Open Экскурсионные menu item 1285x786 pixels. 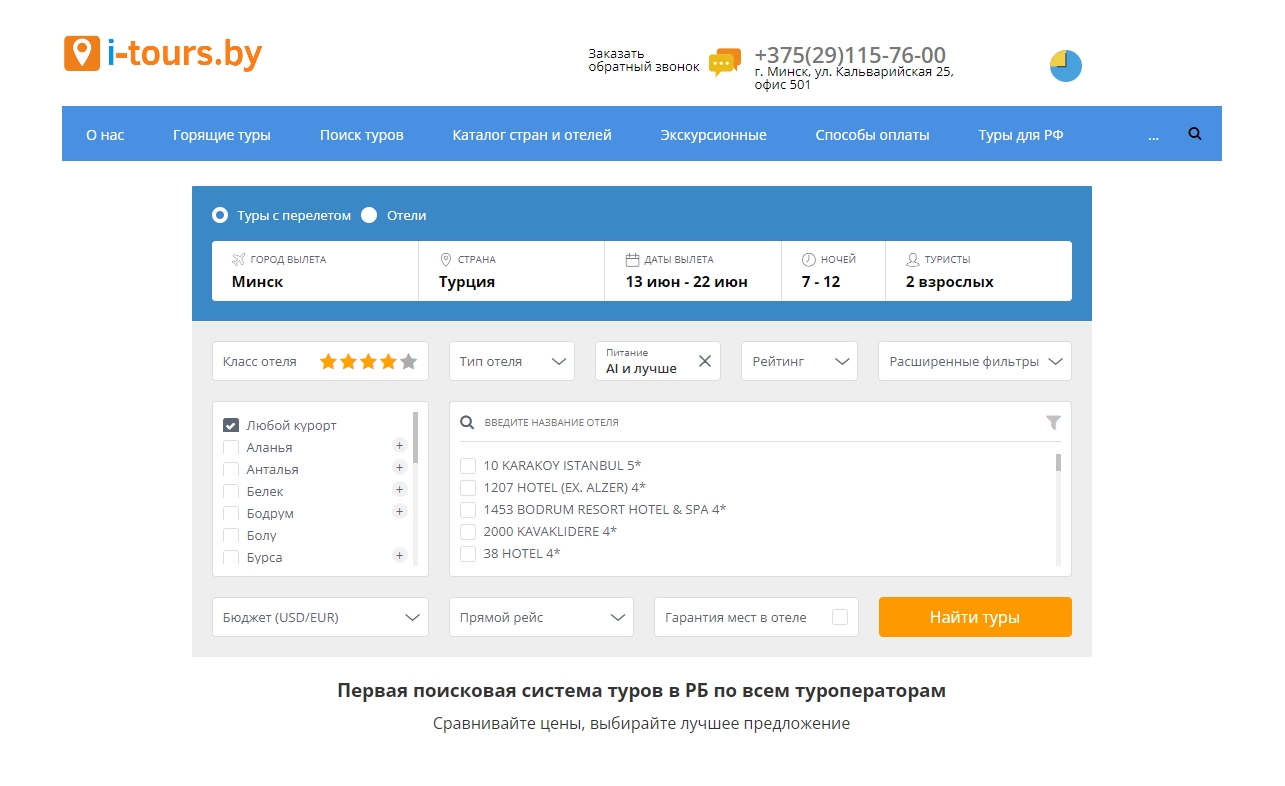pos(713,134)
